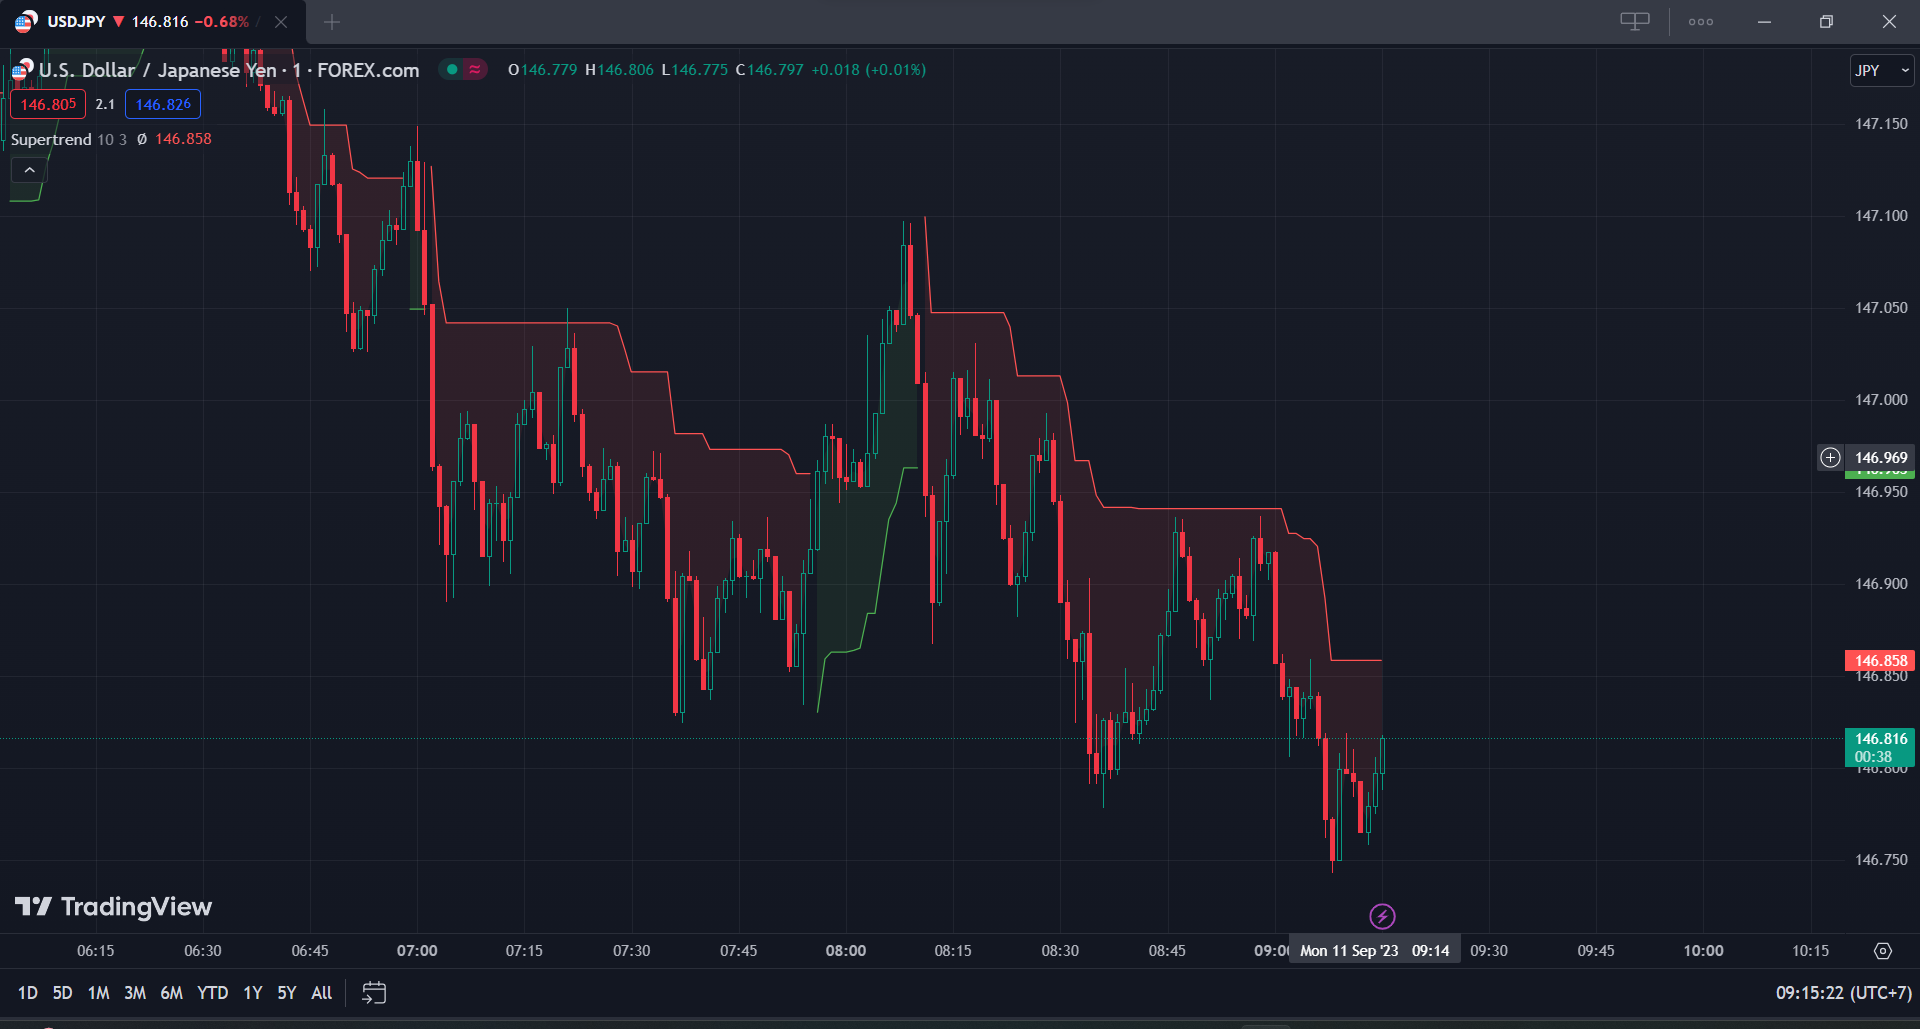
Task: Click the Go to date calendar icon
Action: 374,993
